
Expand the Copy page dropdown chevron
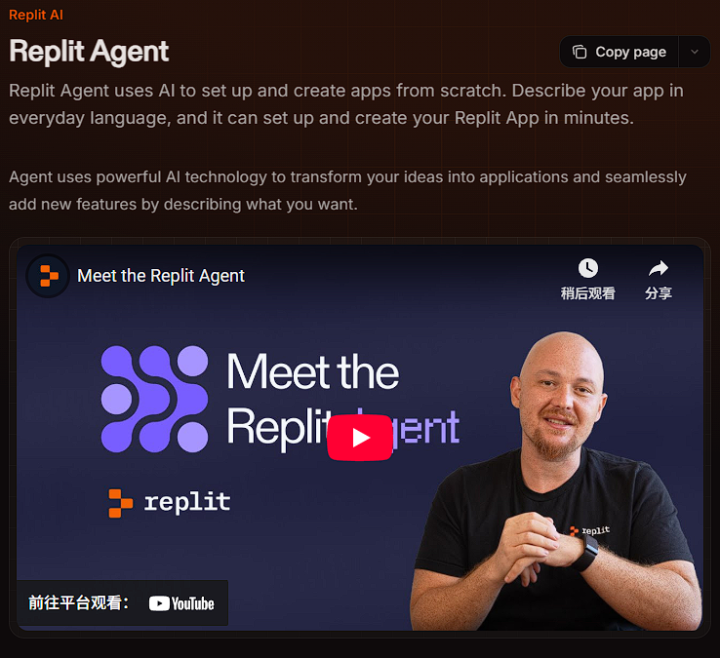[x=694, y=52]
